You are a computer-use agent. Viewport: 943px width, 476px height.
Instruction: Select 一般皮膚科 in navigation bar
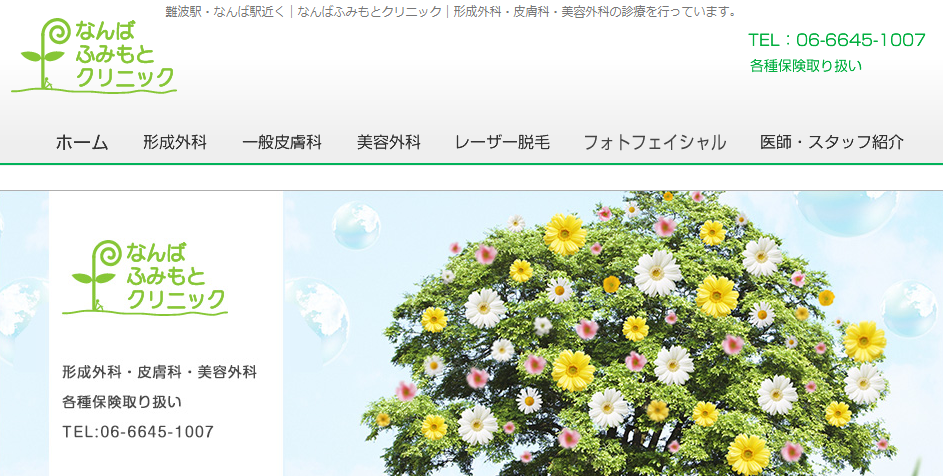pyautogui.click(x=281, y=143)
